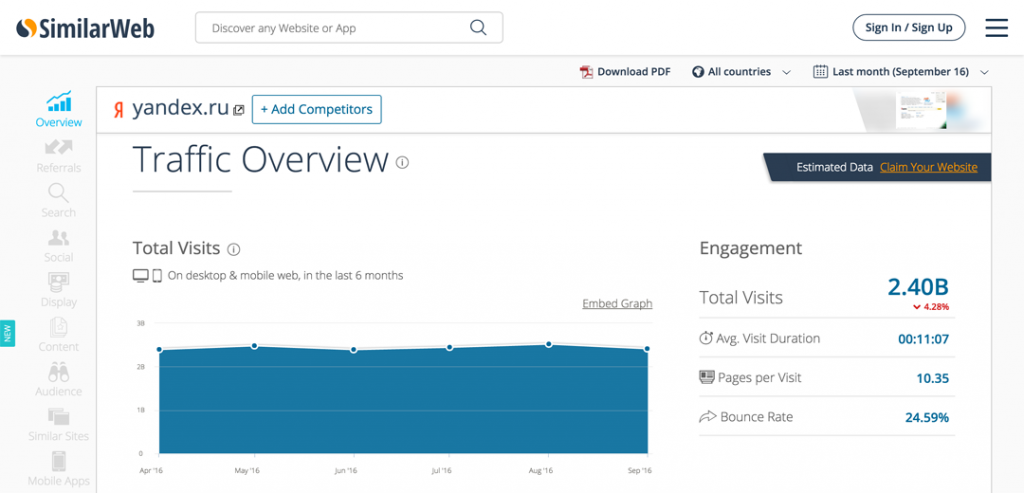Viewport: 1024px width, 493px height.
Task: Click the Content document icon
Action: pos(59,327)
